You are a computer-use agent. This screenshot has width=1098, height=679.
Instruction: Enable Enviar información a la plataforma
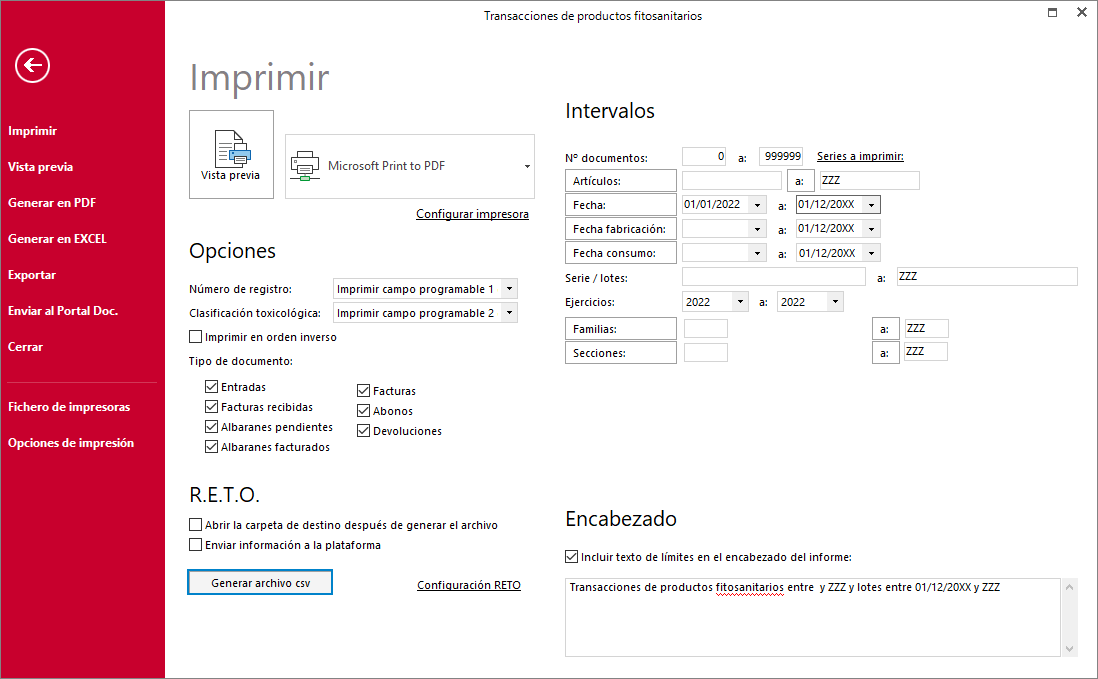195,545
